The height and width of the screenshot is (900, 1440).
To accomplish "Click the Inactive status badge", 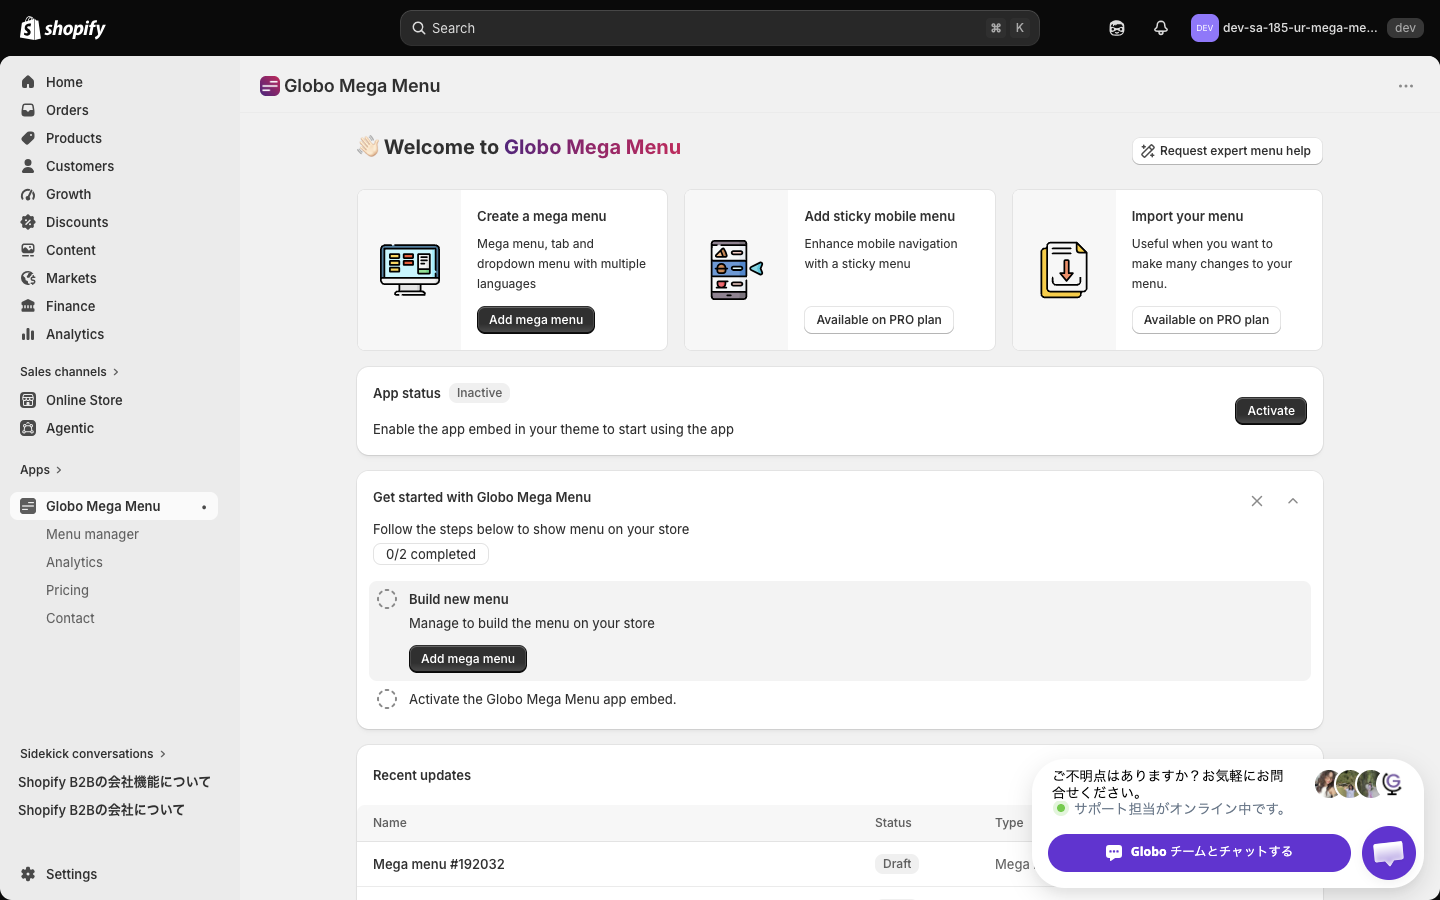I will 479,393.
